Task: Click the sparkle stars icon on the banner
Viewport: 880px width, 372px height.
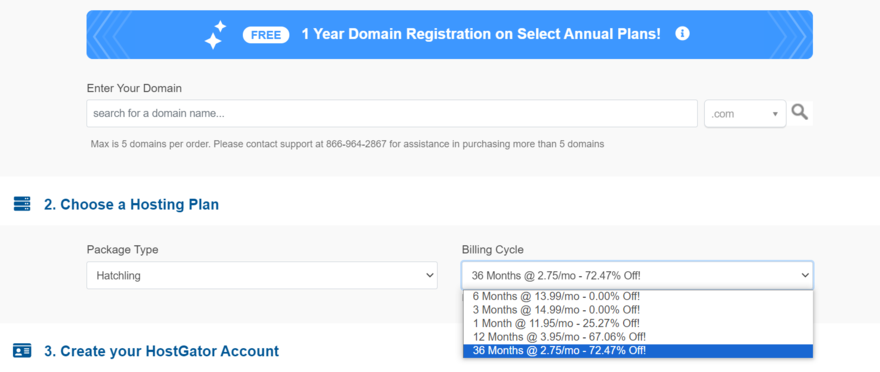Action: click(x=215, y=35)
